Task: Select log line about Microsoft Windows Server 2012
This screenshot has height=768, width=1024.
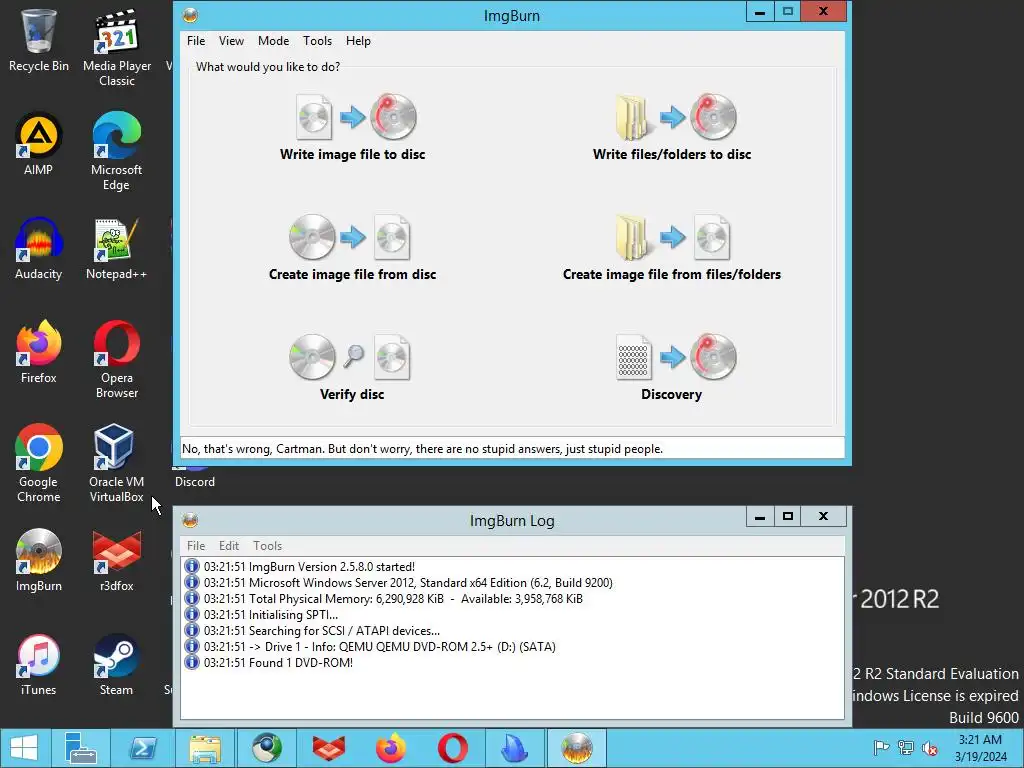Action: (408, 583)
